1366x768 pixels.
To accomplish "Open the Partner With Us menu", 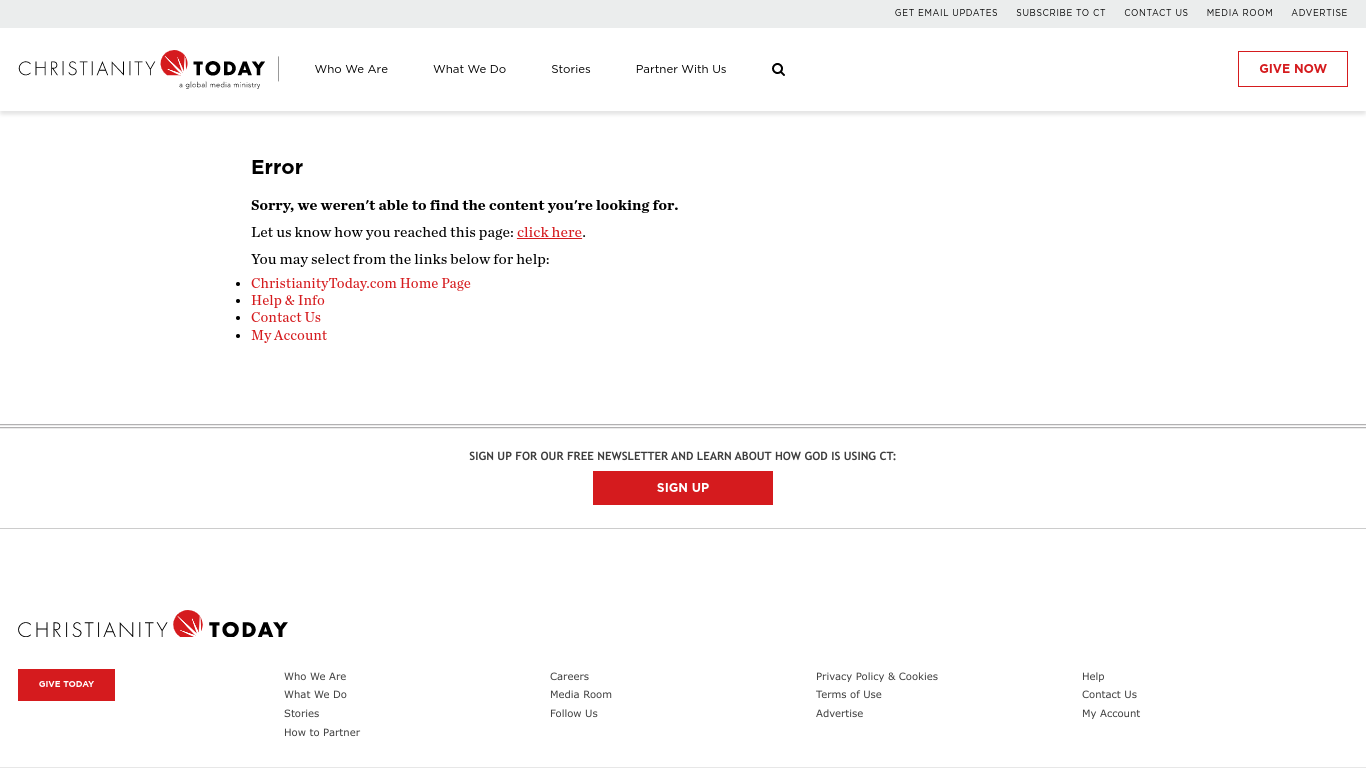I will [680, 69].
